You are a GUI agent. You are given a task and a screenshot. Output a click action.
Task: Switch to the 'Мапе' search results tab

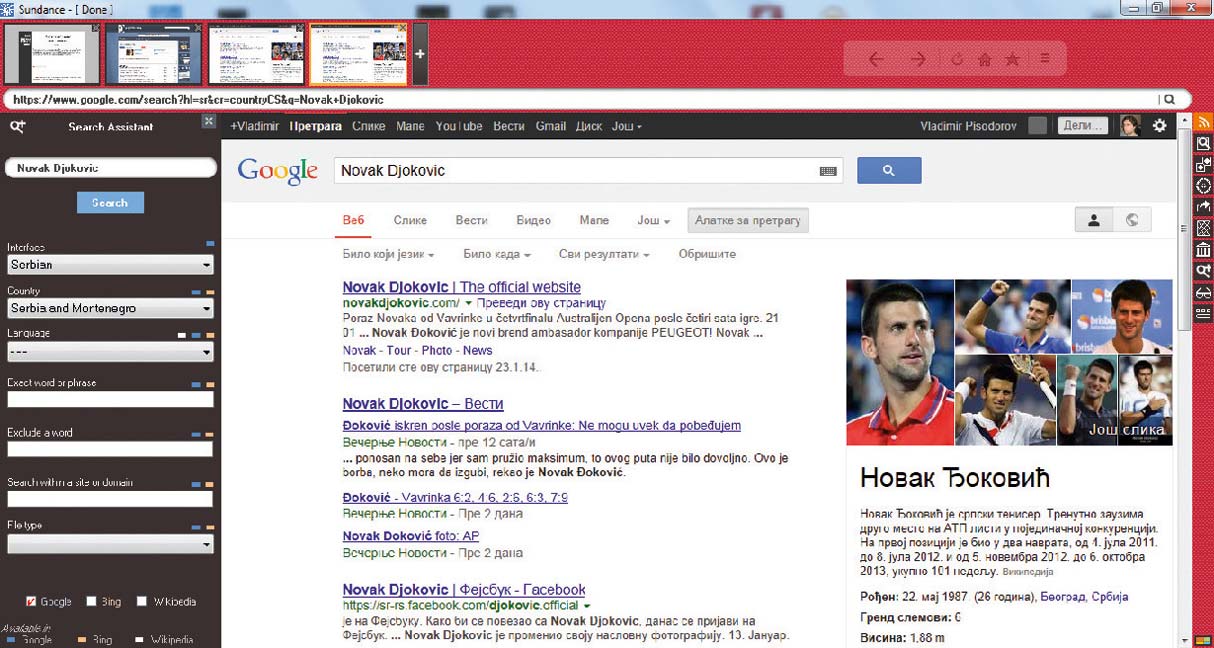pyautogui.click(x=594, y=220)
